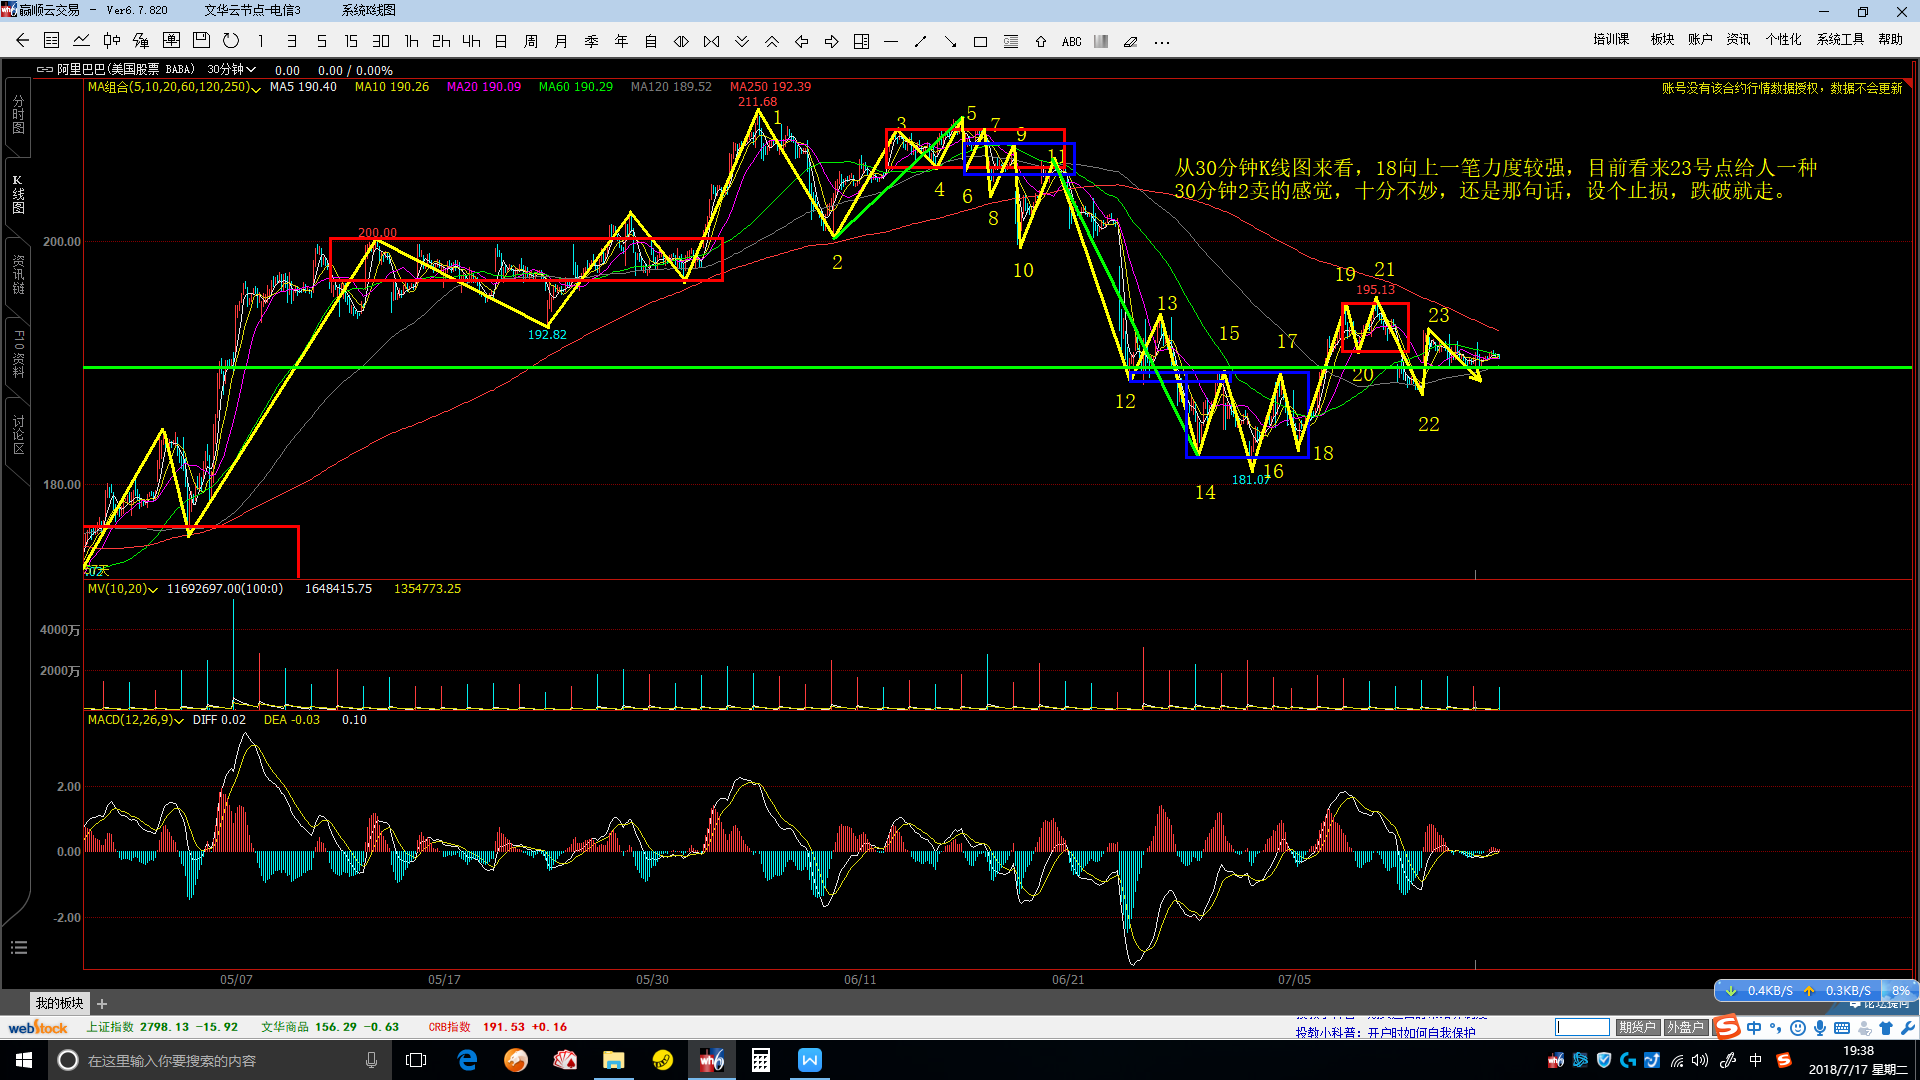Click the 期货户 button

[1638, 1027]
